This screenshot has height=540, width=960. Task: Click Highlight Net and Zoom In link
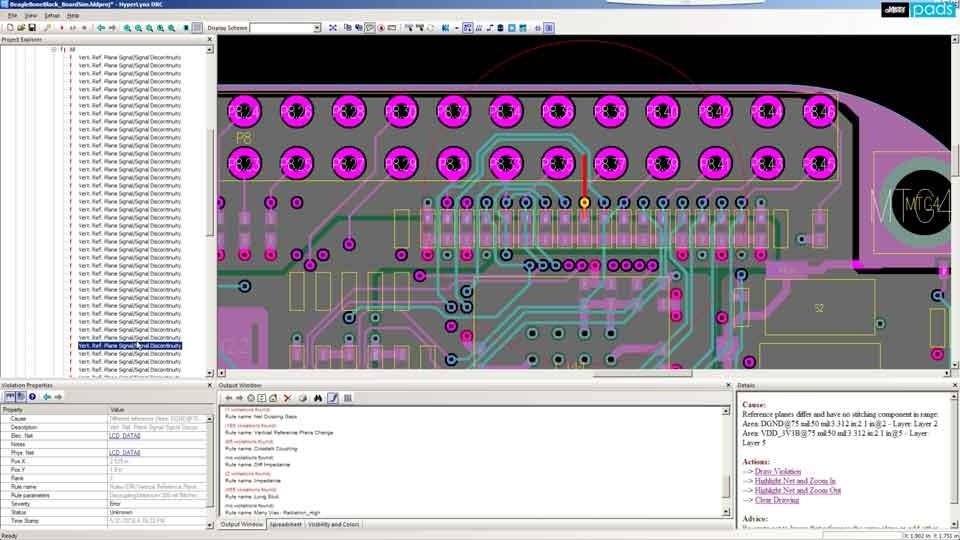point(795,481)
